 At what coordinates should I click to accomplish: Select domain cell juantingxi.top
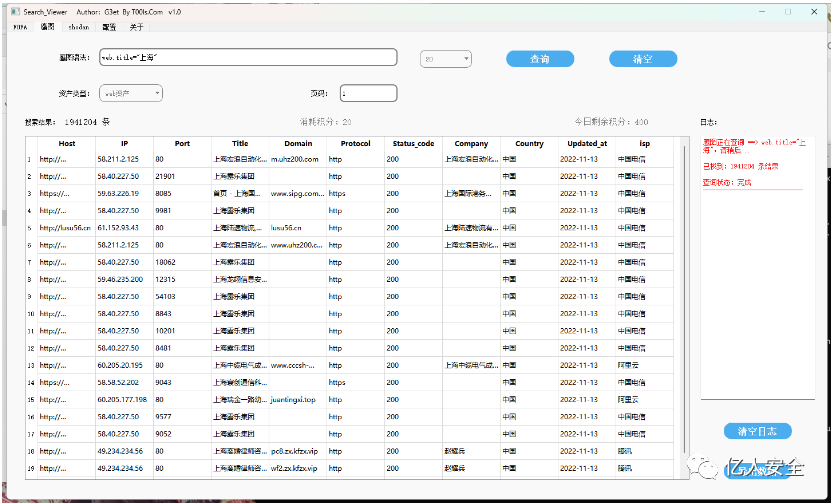298,400
